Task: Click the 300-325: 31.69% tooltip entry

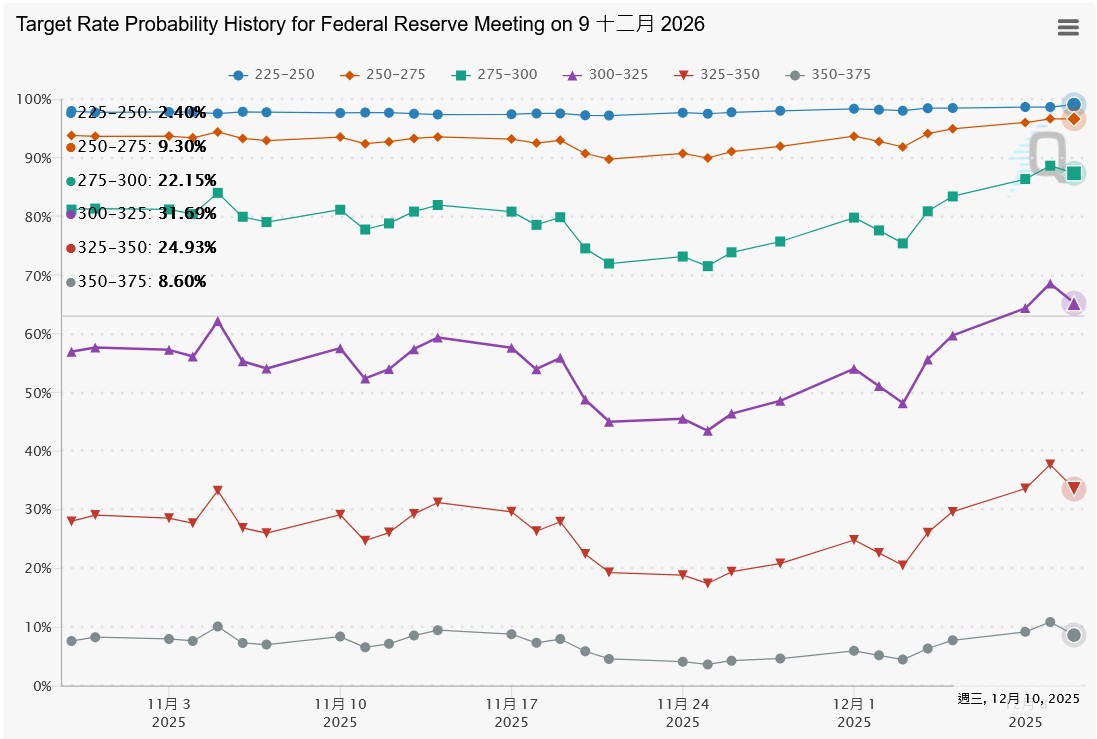Action: pyautogui.click(x=140, y=214)
